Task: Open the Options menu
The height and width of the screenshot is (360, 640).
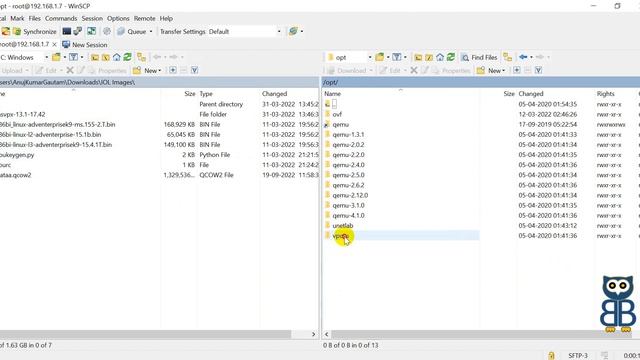Action: coord(118,18)
